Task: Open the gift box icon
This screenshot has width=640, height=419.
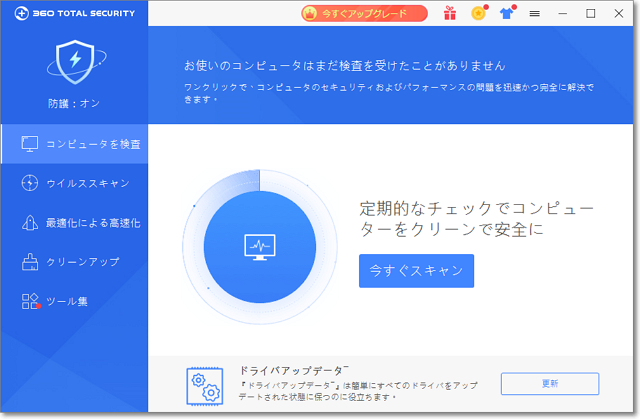Action: [x=450, y=14]
